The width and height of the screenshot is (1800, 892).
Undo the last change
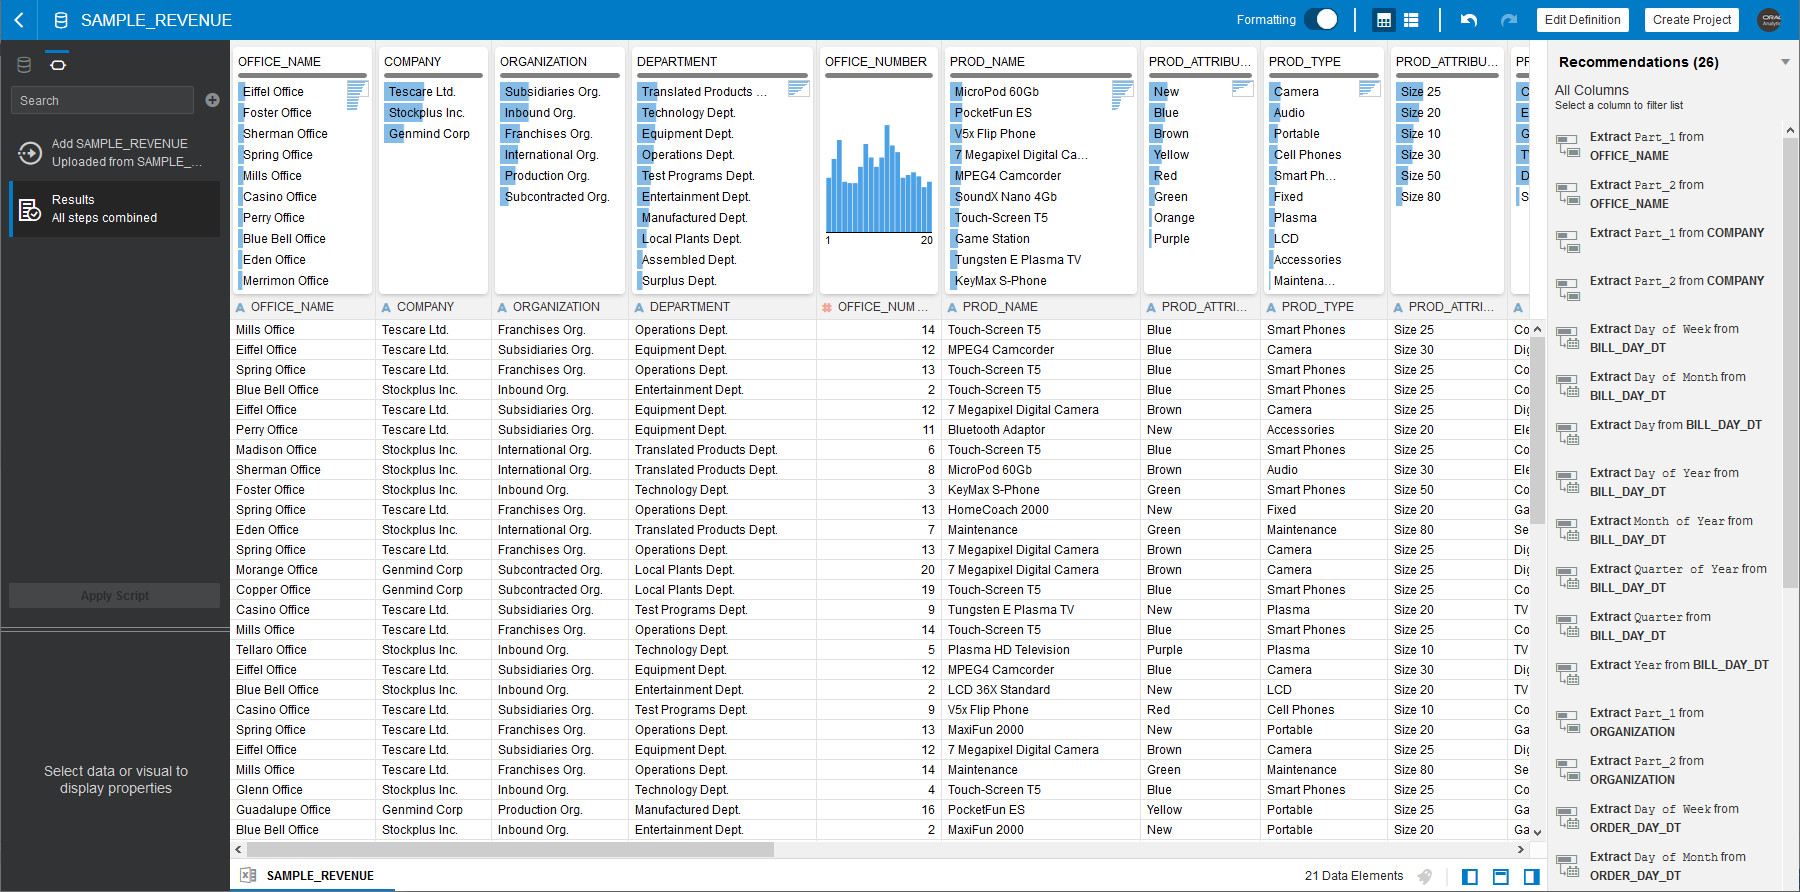pyautogui.click(x=1468, y=20)
